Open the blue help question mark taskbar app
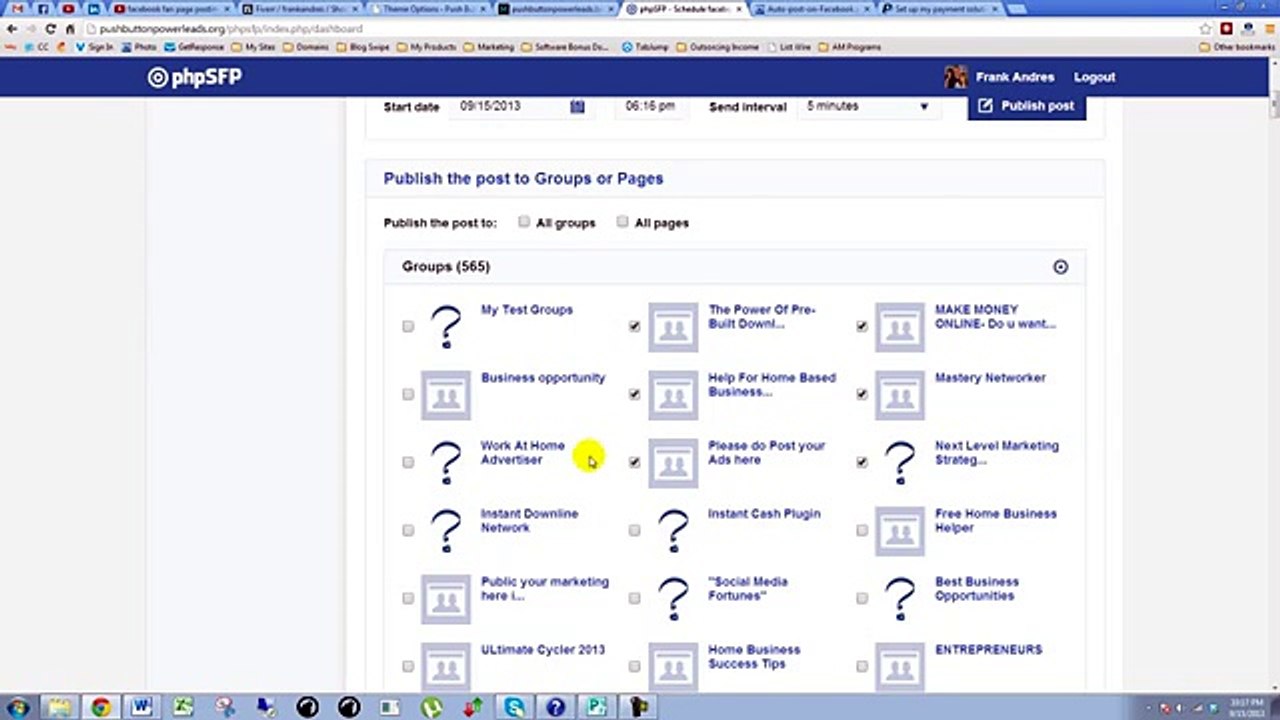 point(556,707)
